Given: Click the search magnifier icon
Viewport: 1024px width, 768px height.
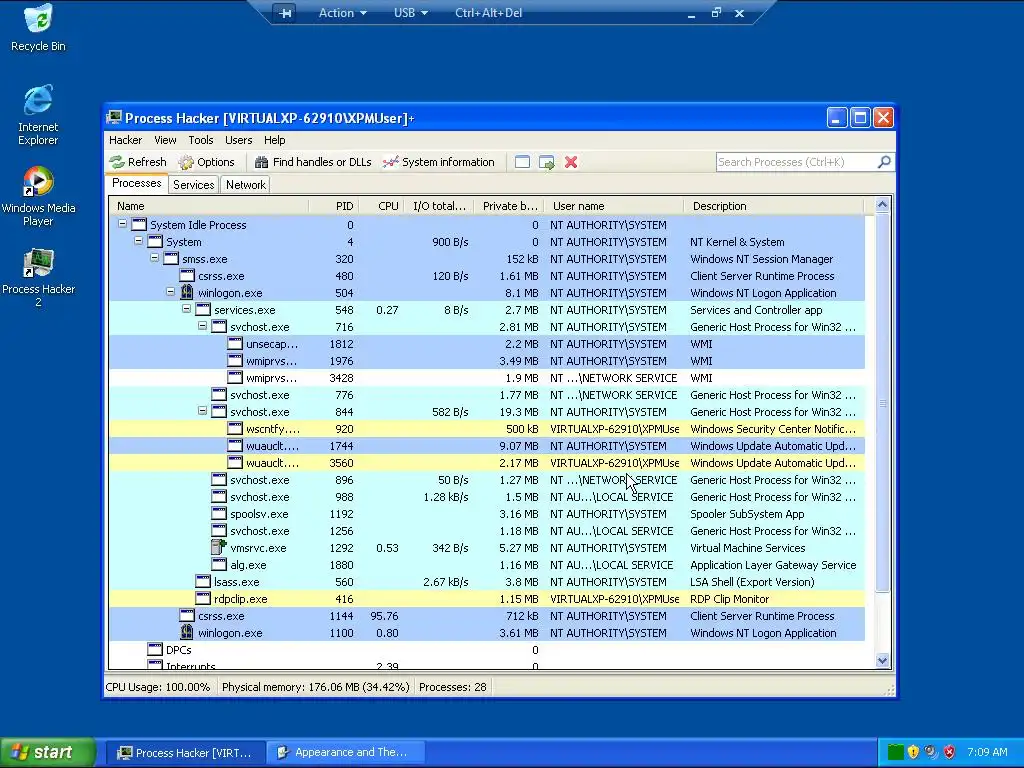Looking at the screenshot, I should 884,162.
